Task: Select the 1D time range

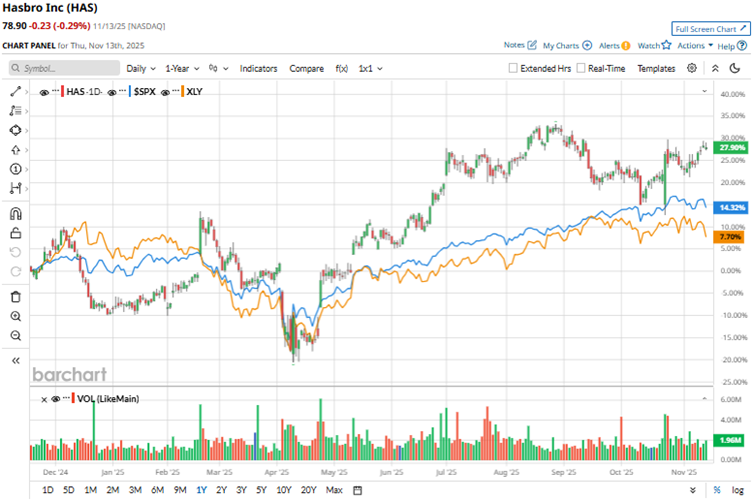Action: tap(47, 490)
